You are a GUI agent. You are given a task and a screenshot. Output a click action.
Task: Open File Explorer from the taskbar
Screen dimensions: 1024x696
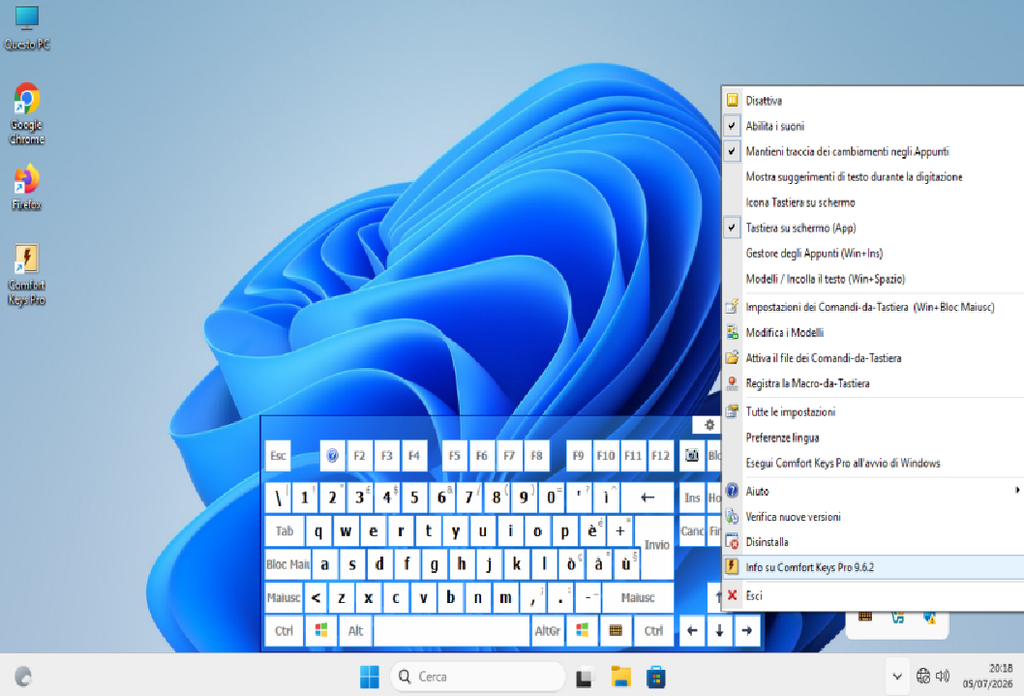(620, 678)
